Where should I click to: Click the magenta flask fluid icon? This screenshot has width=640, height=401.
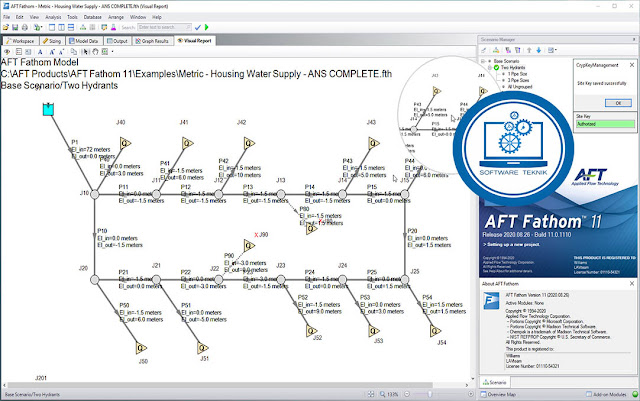113,27
